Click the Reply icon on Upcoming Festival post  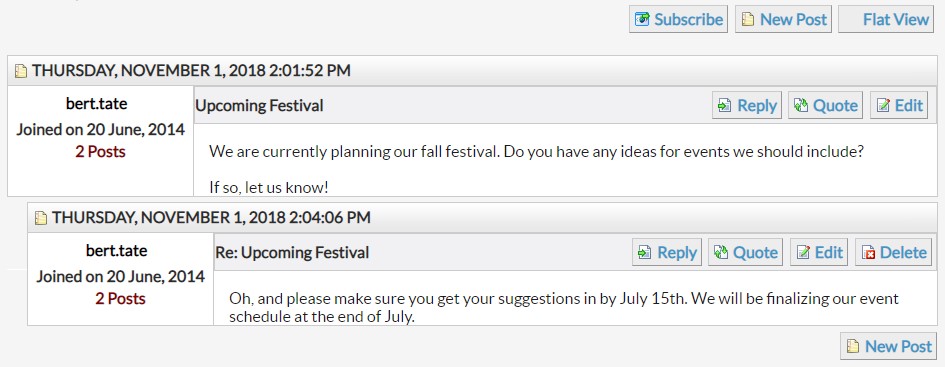tap(724, 106)
